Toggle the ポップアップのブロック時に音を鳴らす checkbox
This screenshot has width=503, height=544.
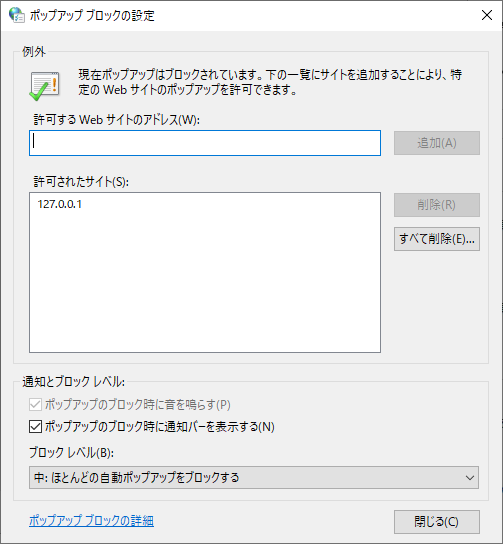35,405
